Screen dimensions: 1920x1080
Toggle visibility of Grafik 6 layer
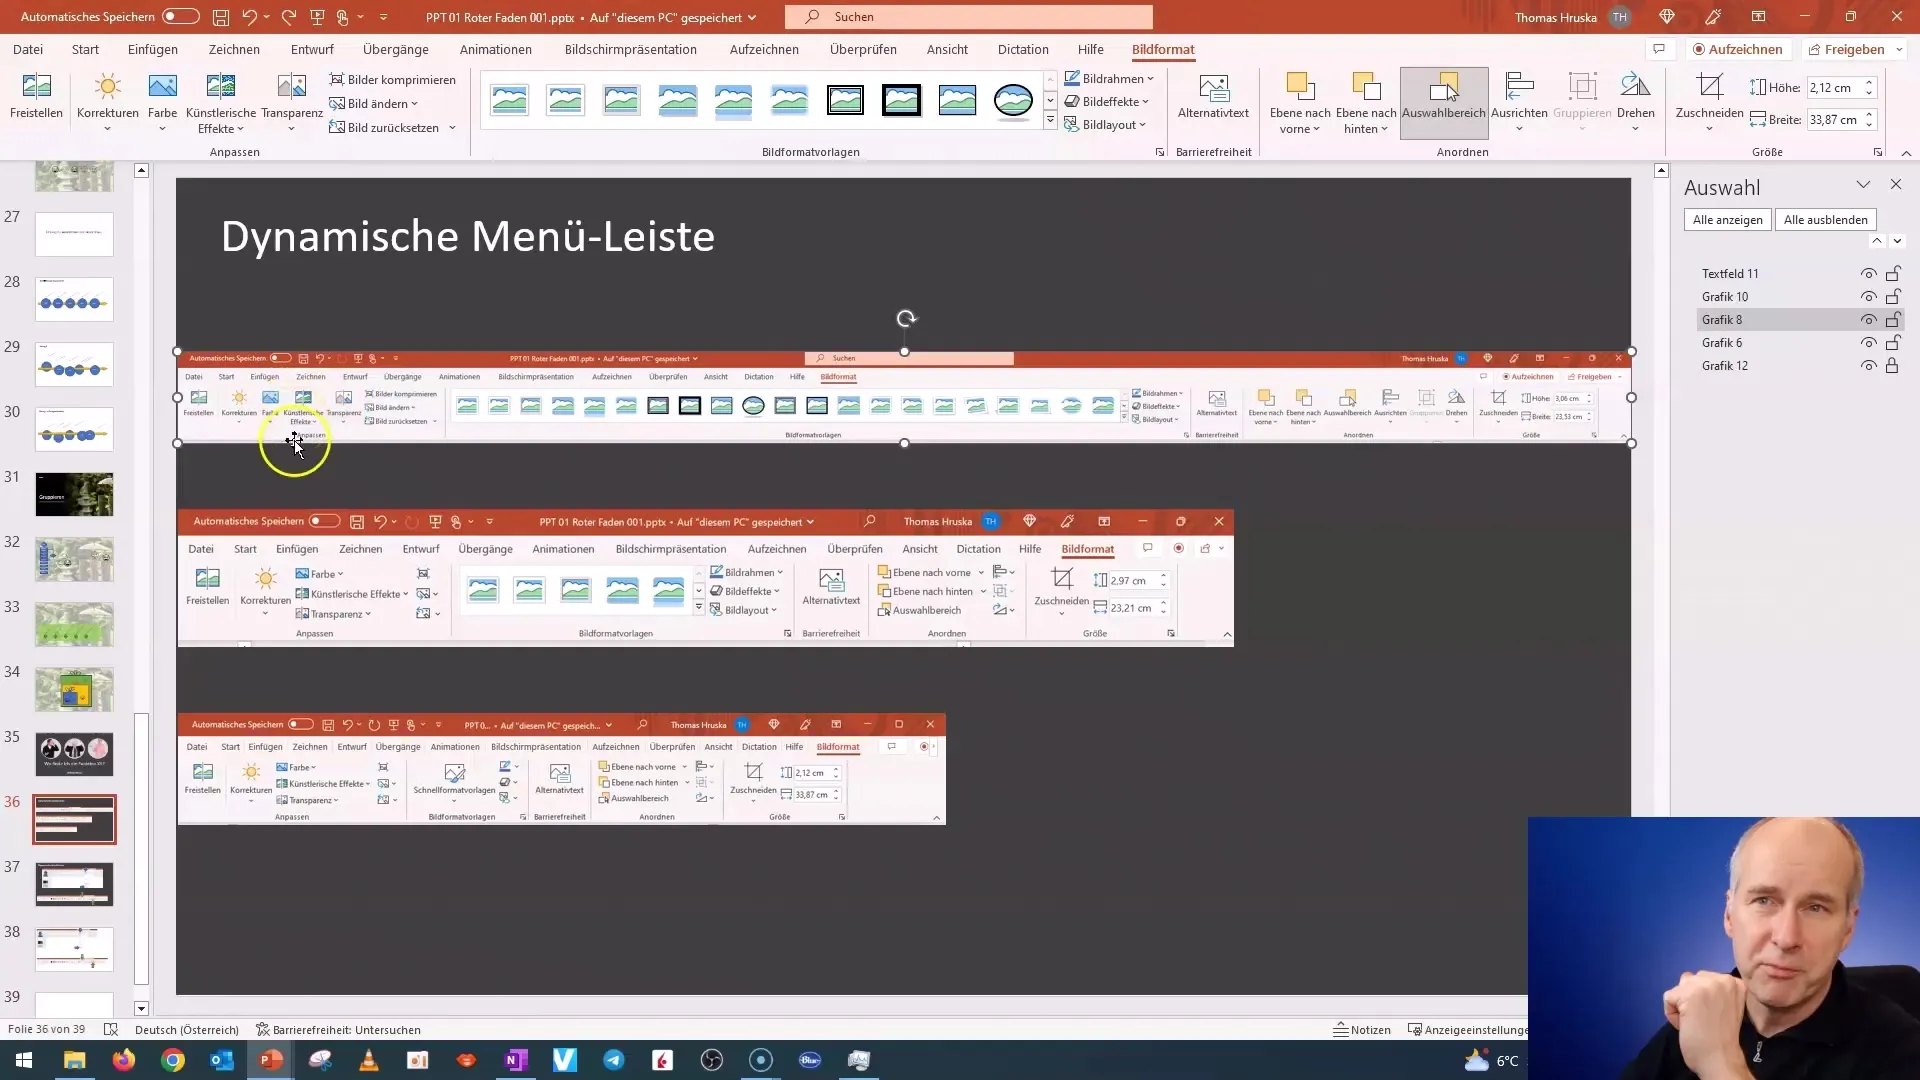pos(1870,342)
